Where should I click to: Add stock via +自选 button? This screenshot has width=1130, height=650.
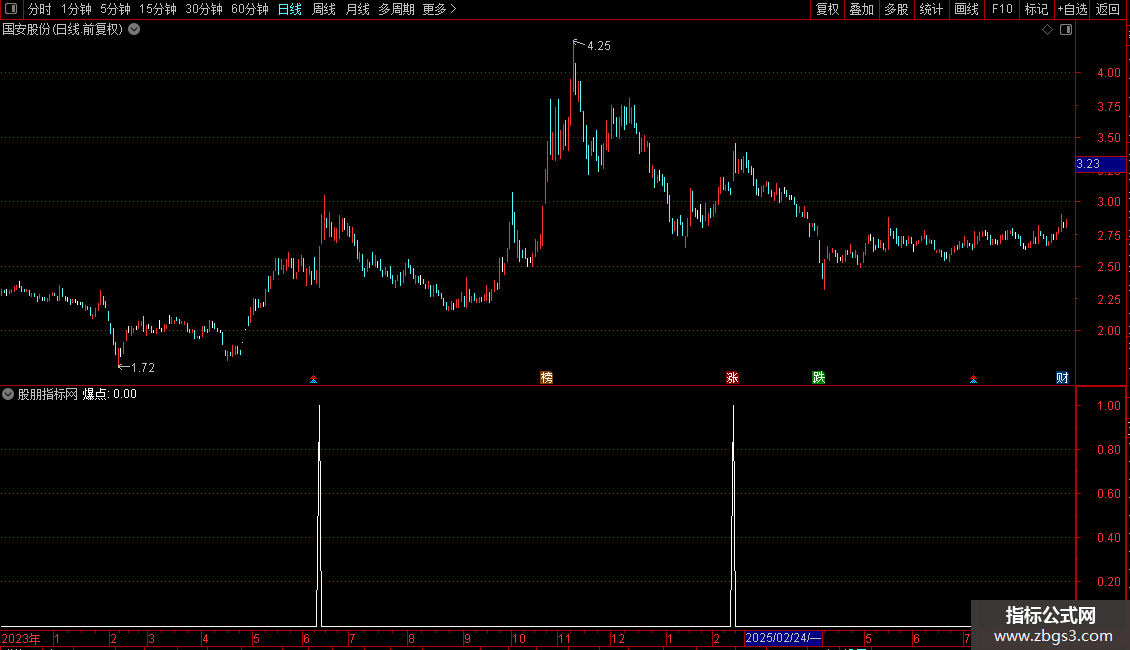click(1072, 9)
